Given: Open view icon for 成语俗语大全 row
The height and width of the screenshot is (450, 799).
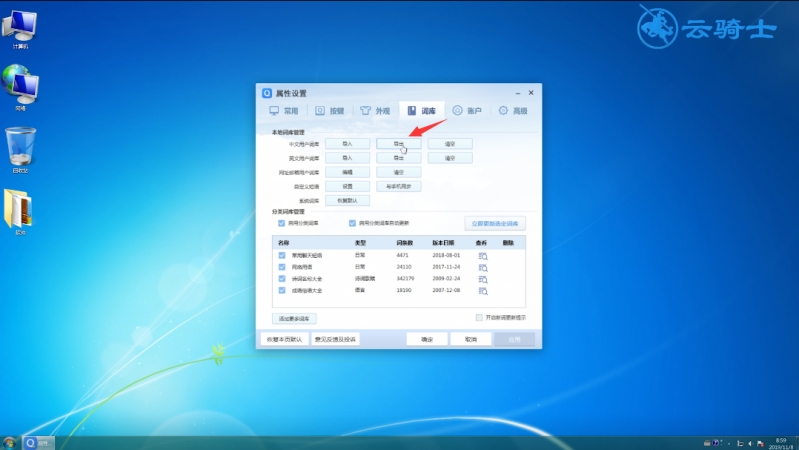Looking at the screenshot, I should point(483,291).
